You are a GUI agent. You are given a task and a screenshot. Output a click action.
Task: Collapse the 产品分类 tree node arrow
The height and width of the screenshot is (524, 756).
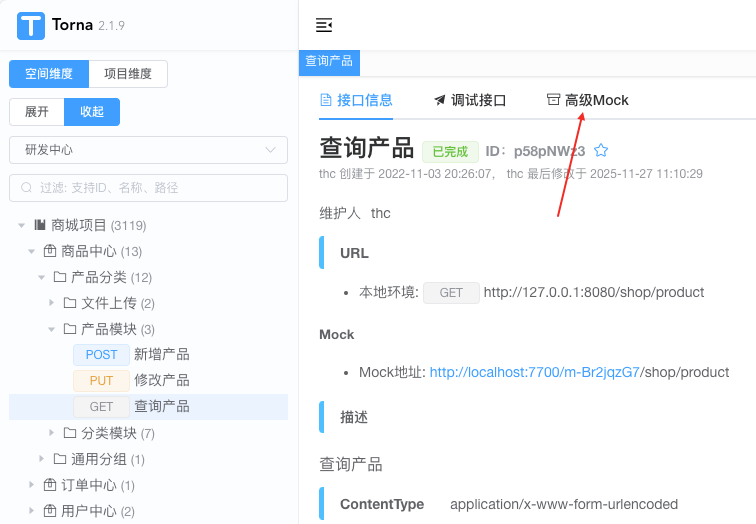click(41, 277)
